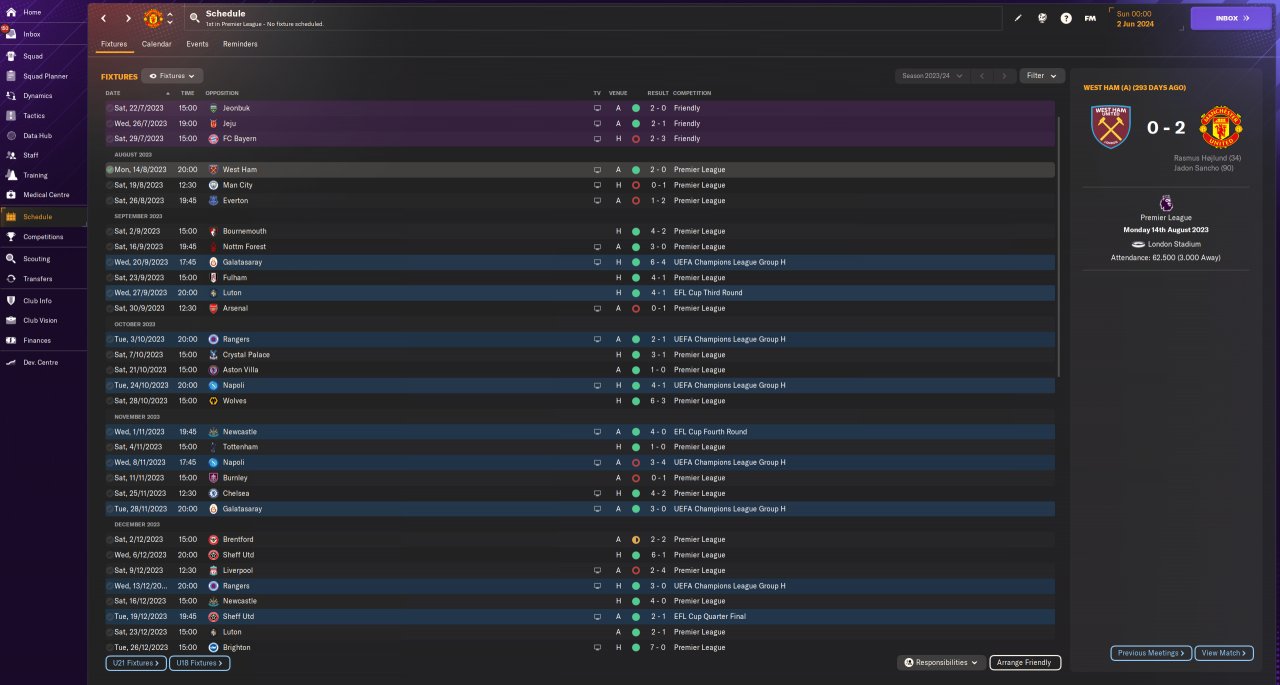
Task: Click the world globe icon in top bar
Action: pyautogui.click(x=1042, y=18)
